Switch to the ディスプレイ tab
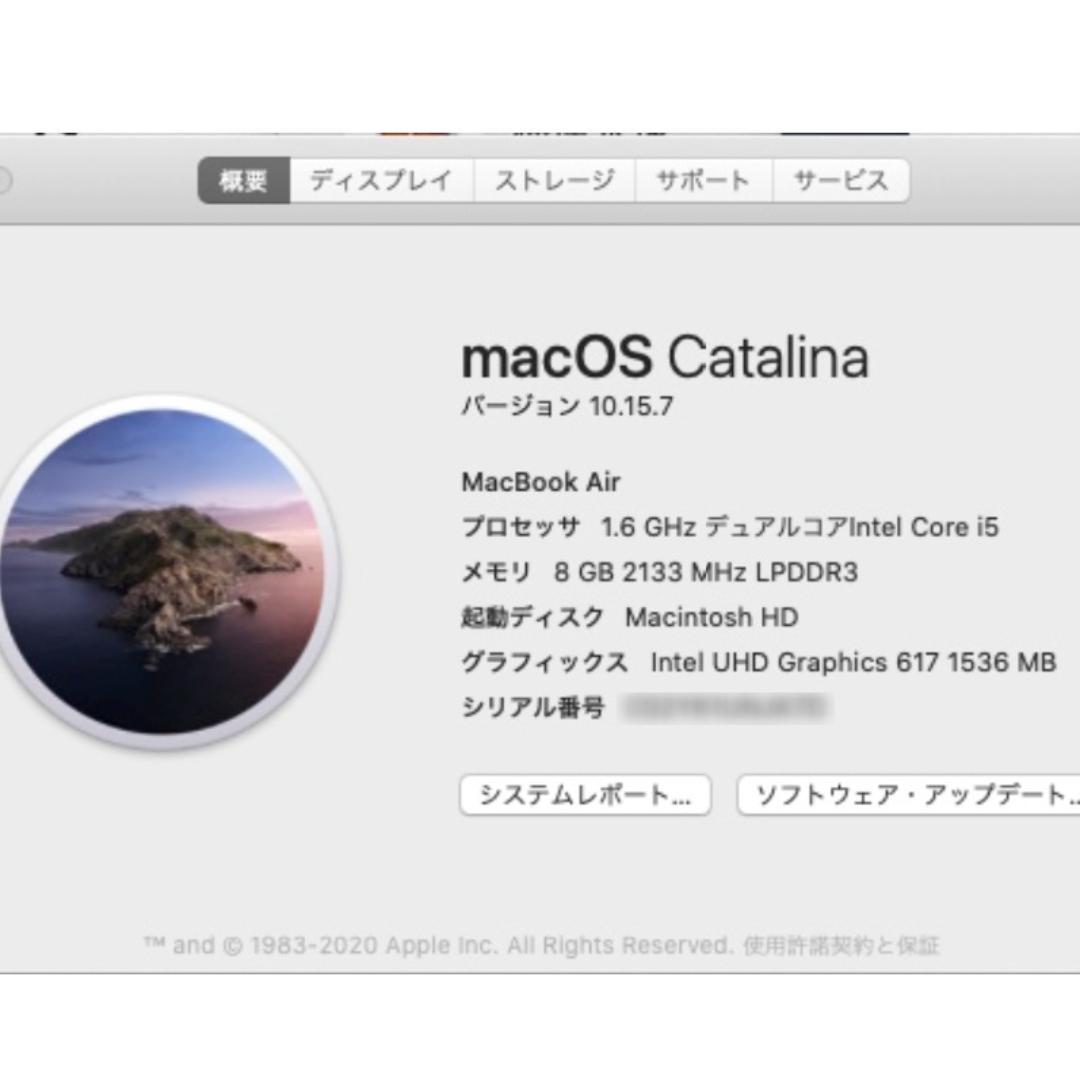This screenshot has height=1080, width=1080. [x=382, y=180]
